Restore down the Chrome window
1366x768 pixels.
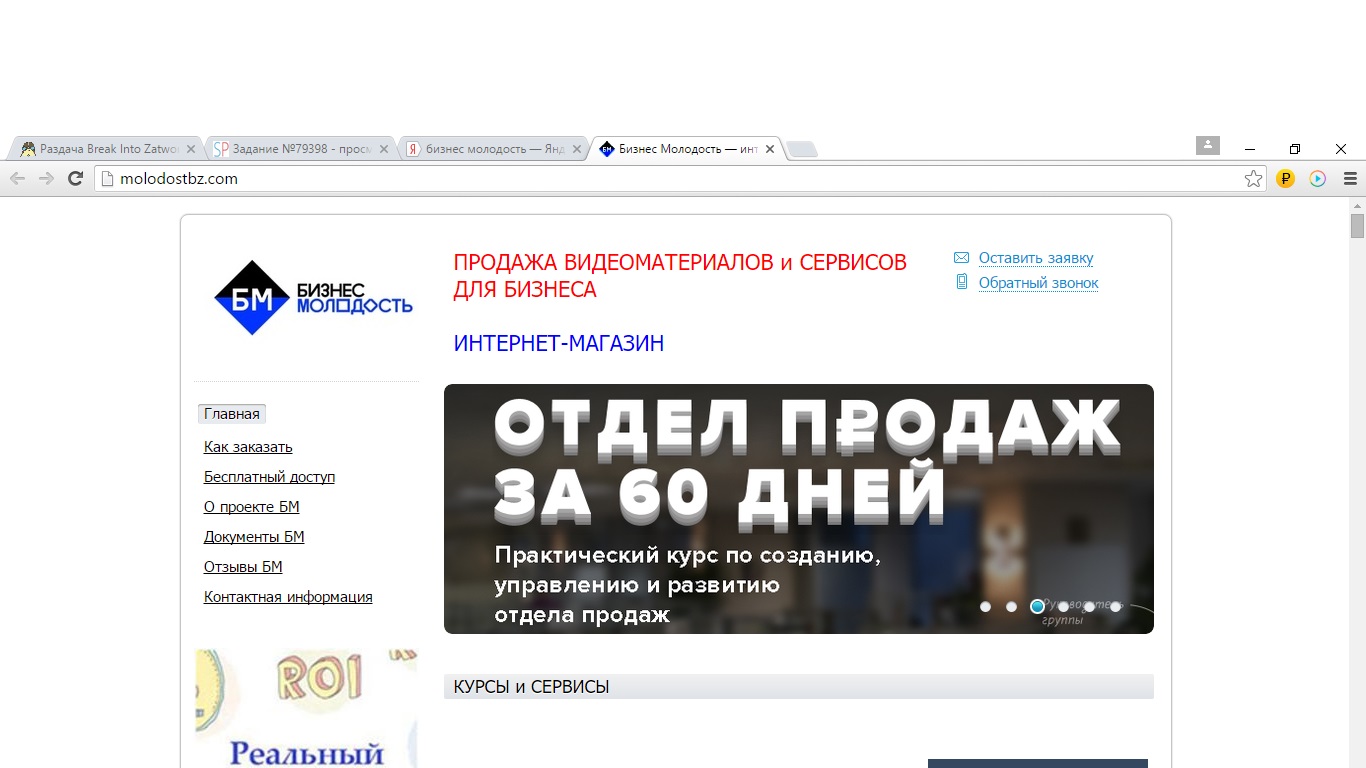tap(1295, 149)
